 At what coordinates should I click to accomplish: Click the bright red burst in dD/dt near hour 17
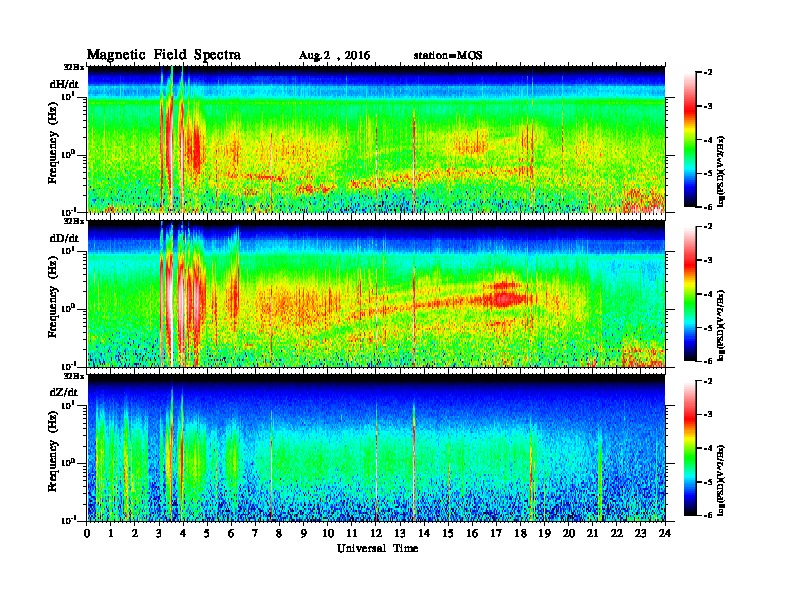tap(504, 298)
